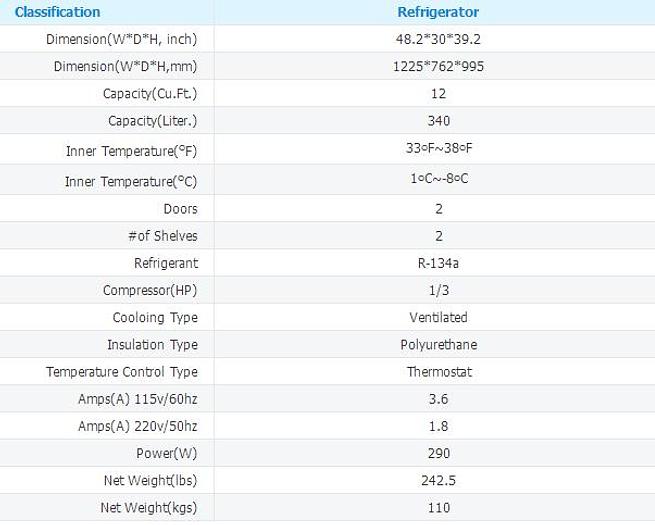
Task: Click the Power(W) row label
Action: coord(165,452)
